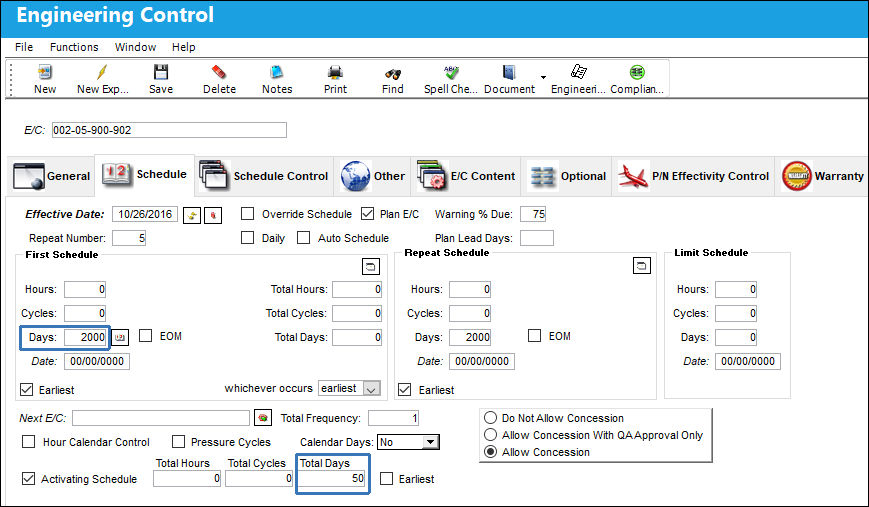Image resolution: width=869 pixels, height=507 pixels.
Task: Open the P/N Effectivity Control tab
Action: (693, 176)
